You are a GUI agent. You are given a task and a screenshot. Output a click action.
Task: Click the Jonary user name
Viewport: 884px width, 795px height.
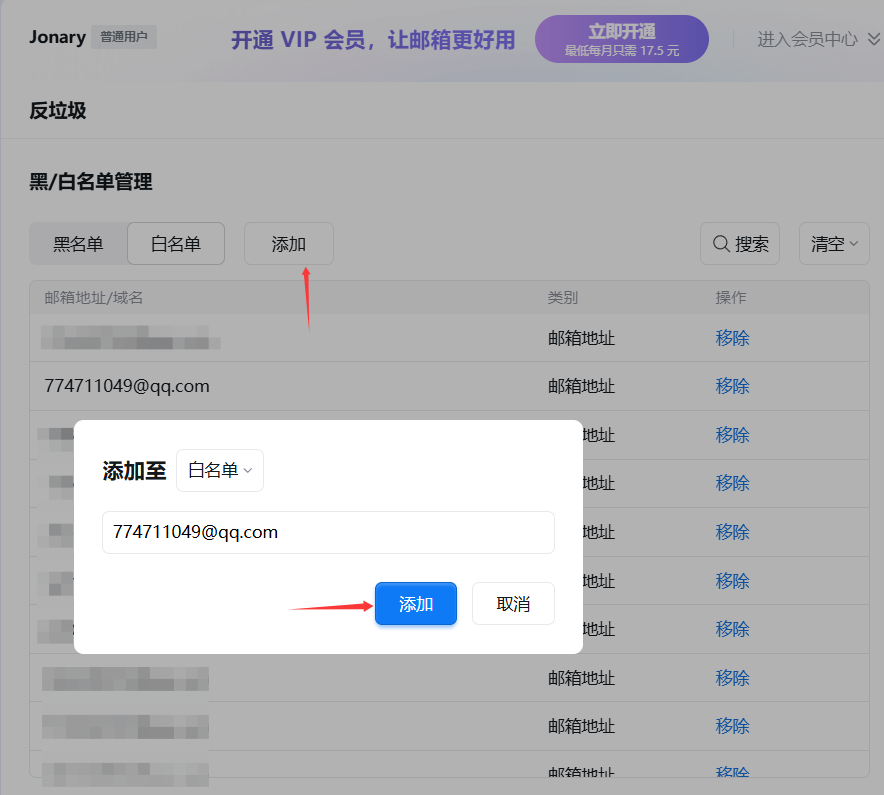[x=58, y=37]
